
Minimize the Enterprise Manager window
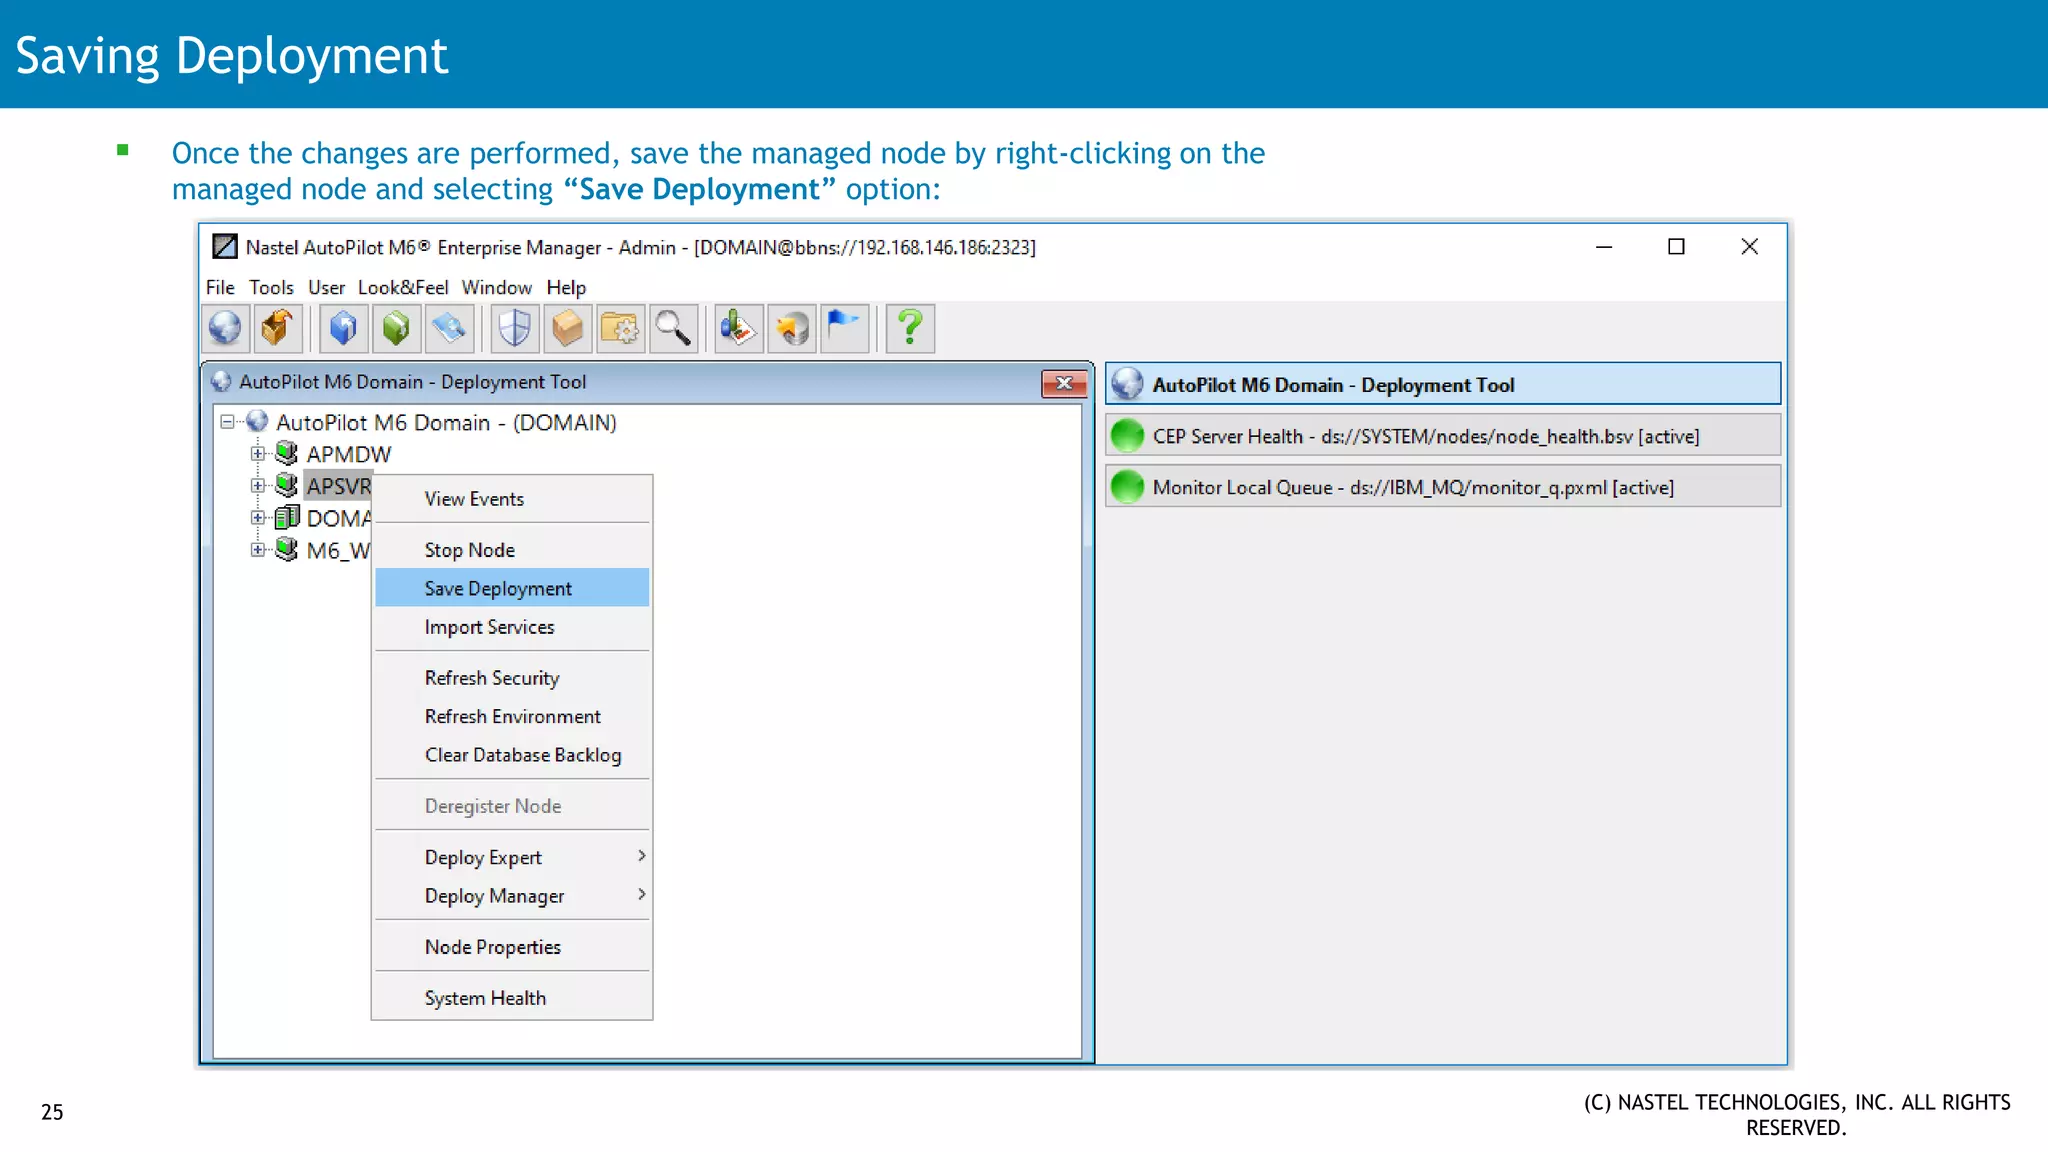(x=1604, y=246)
